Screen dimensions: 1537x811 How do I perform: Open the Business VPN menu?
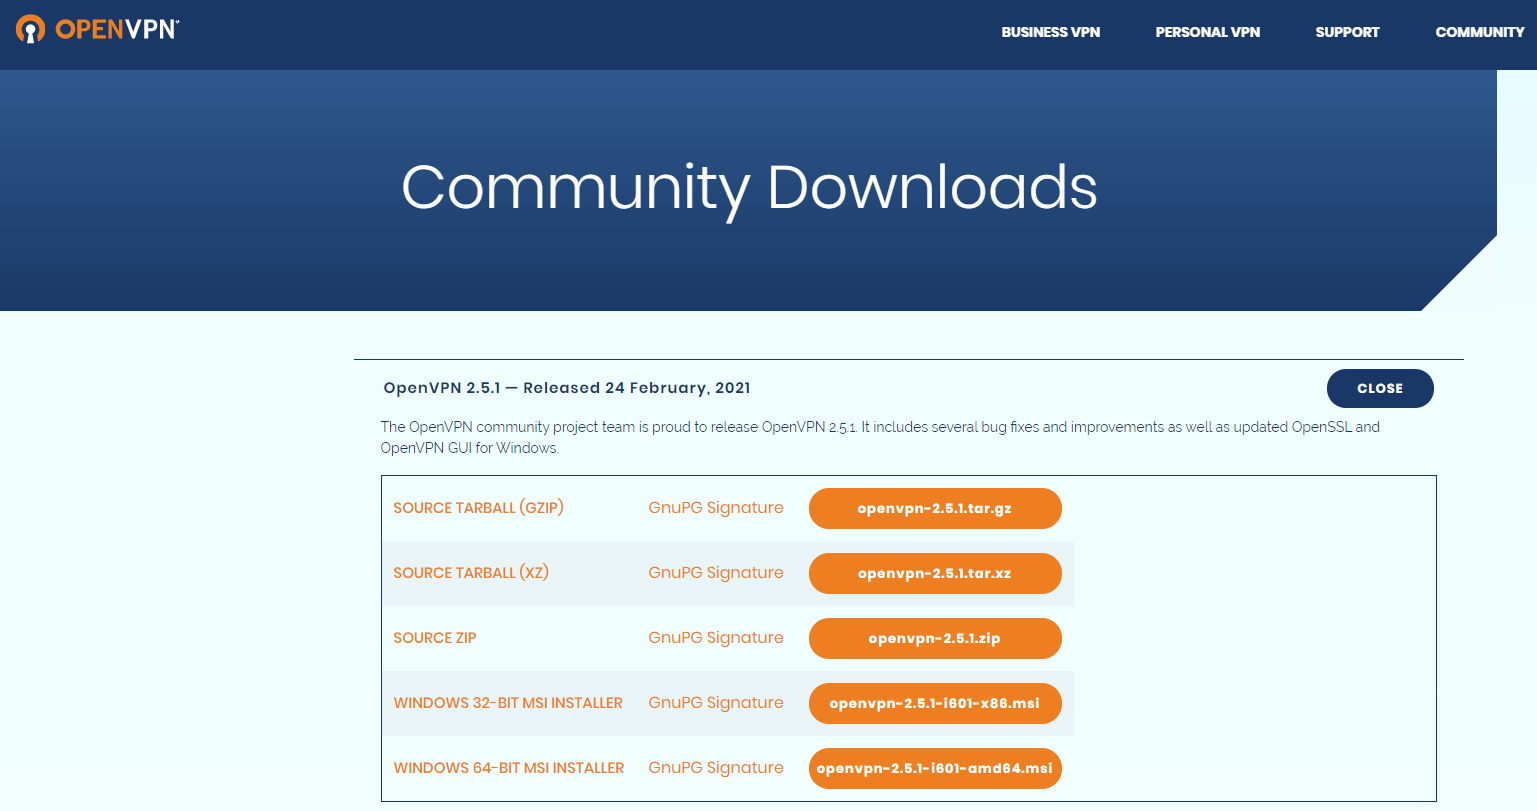pyautogui.click(x=1050, y=32)
